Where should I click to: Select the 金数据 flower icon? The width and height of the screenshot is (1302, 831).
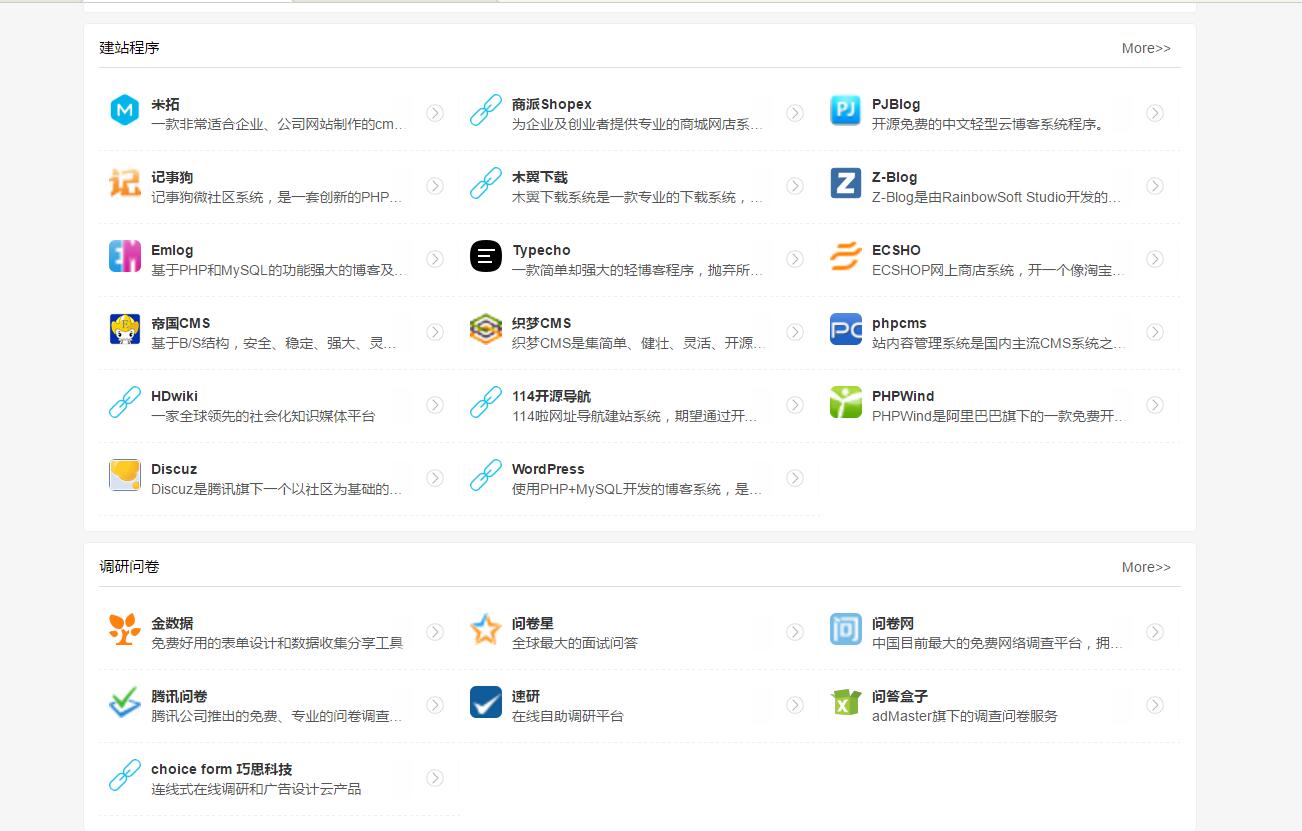click(123, 631)
